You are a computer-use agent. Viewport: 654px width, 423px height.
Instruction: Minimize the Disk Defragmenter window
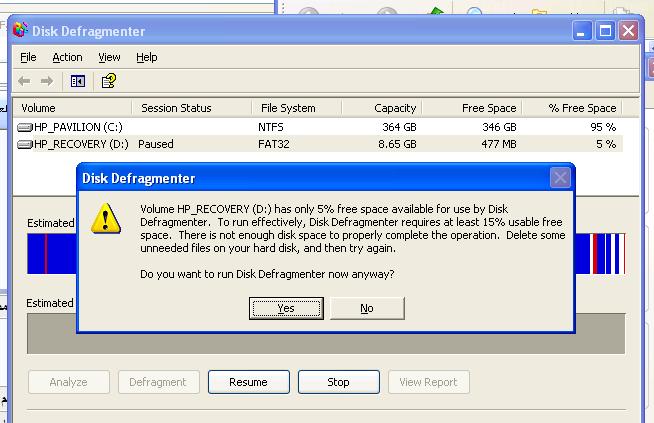point(582,31)
